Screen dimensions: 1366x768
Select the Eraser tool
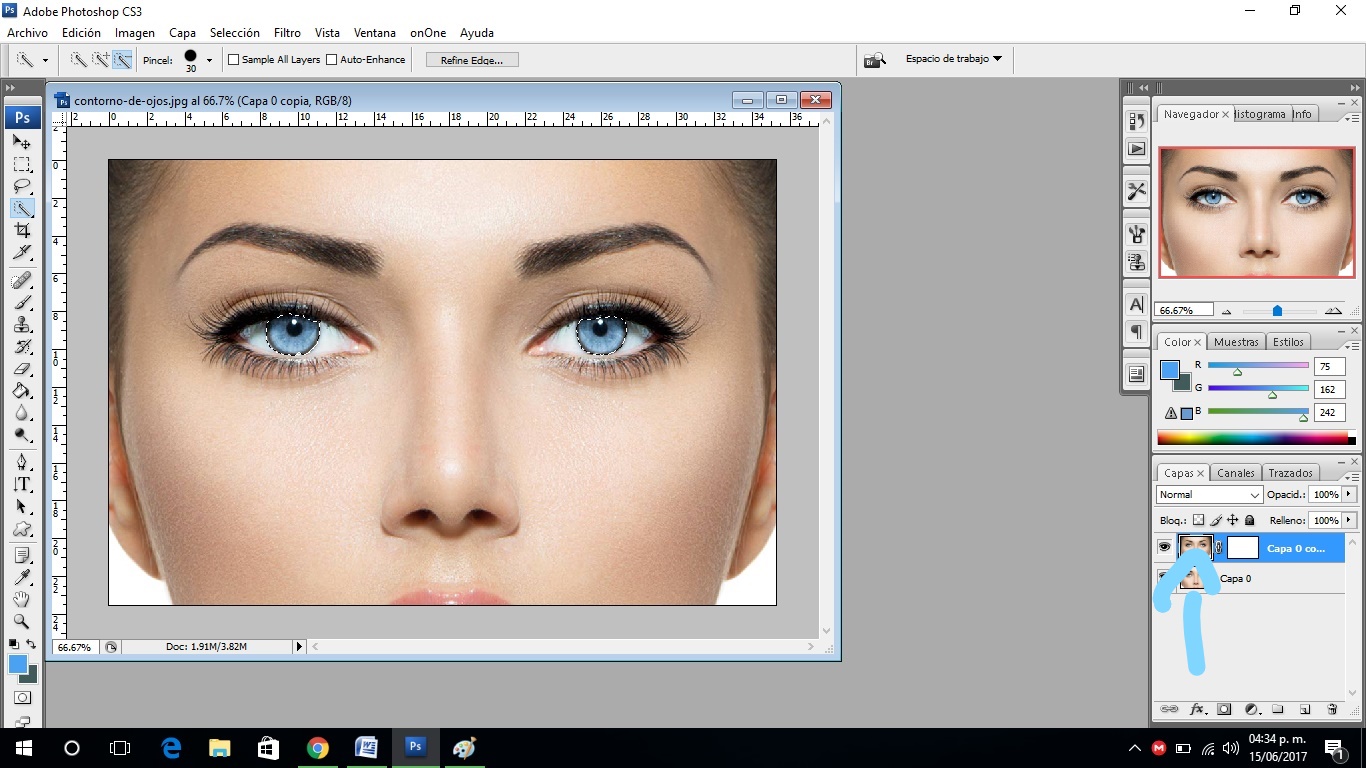(x=22, y=368)
